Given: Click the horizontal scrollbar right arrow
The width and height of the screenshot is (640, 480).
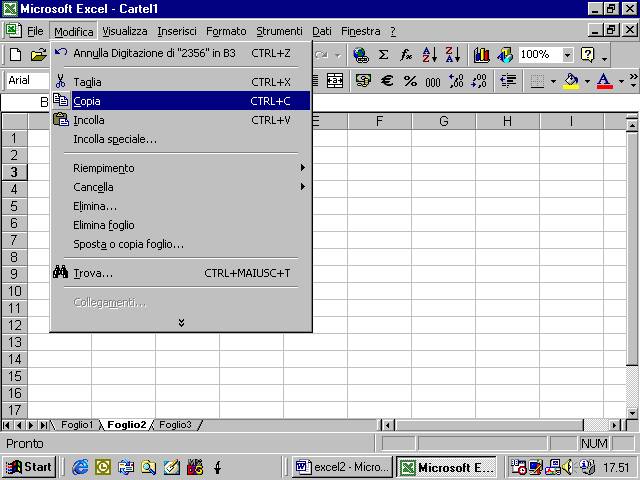Looking at the screenshot, I should pos(614,425).
